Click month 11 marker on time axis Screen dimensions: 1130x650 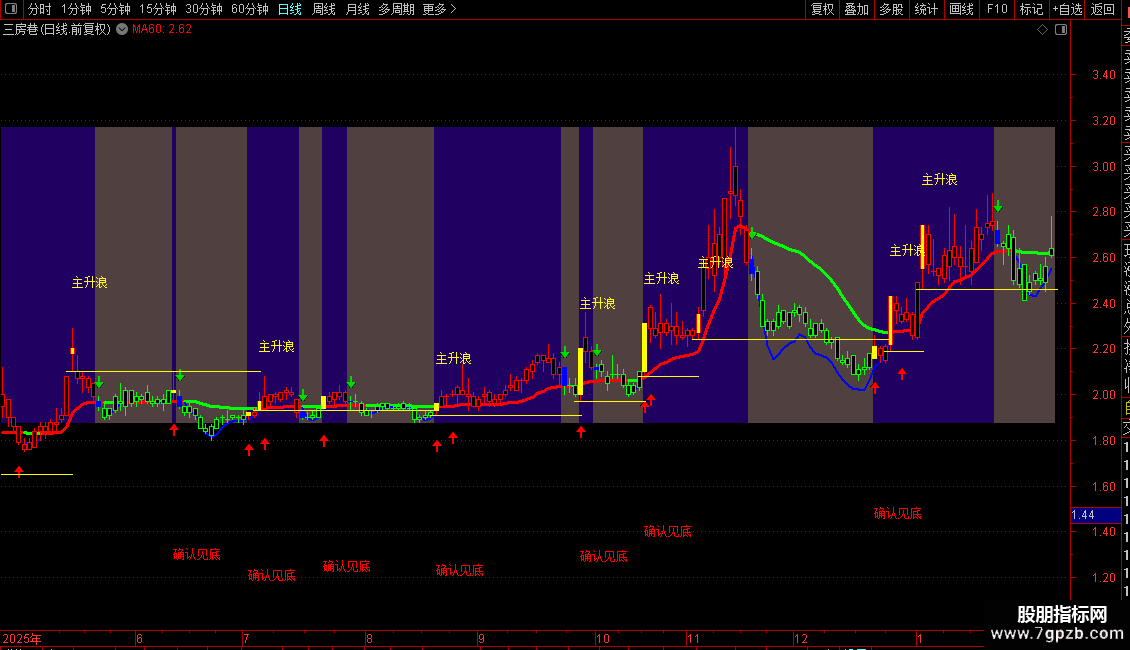(693, 639)
